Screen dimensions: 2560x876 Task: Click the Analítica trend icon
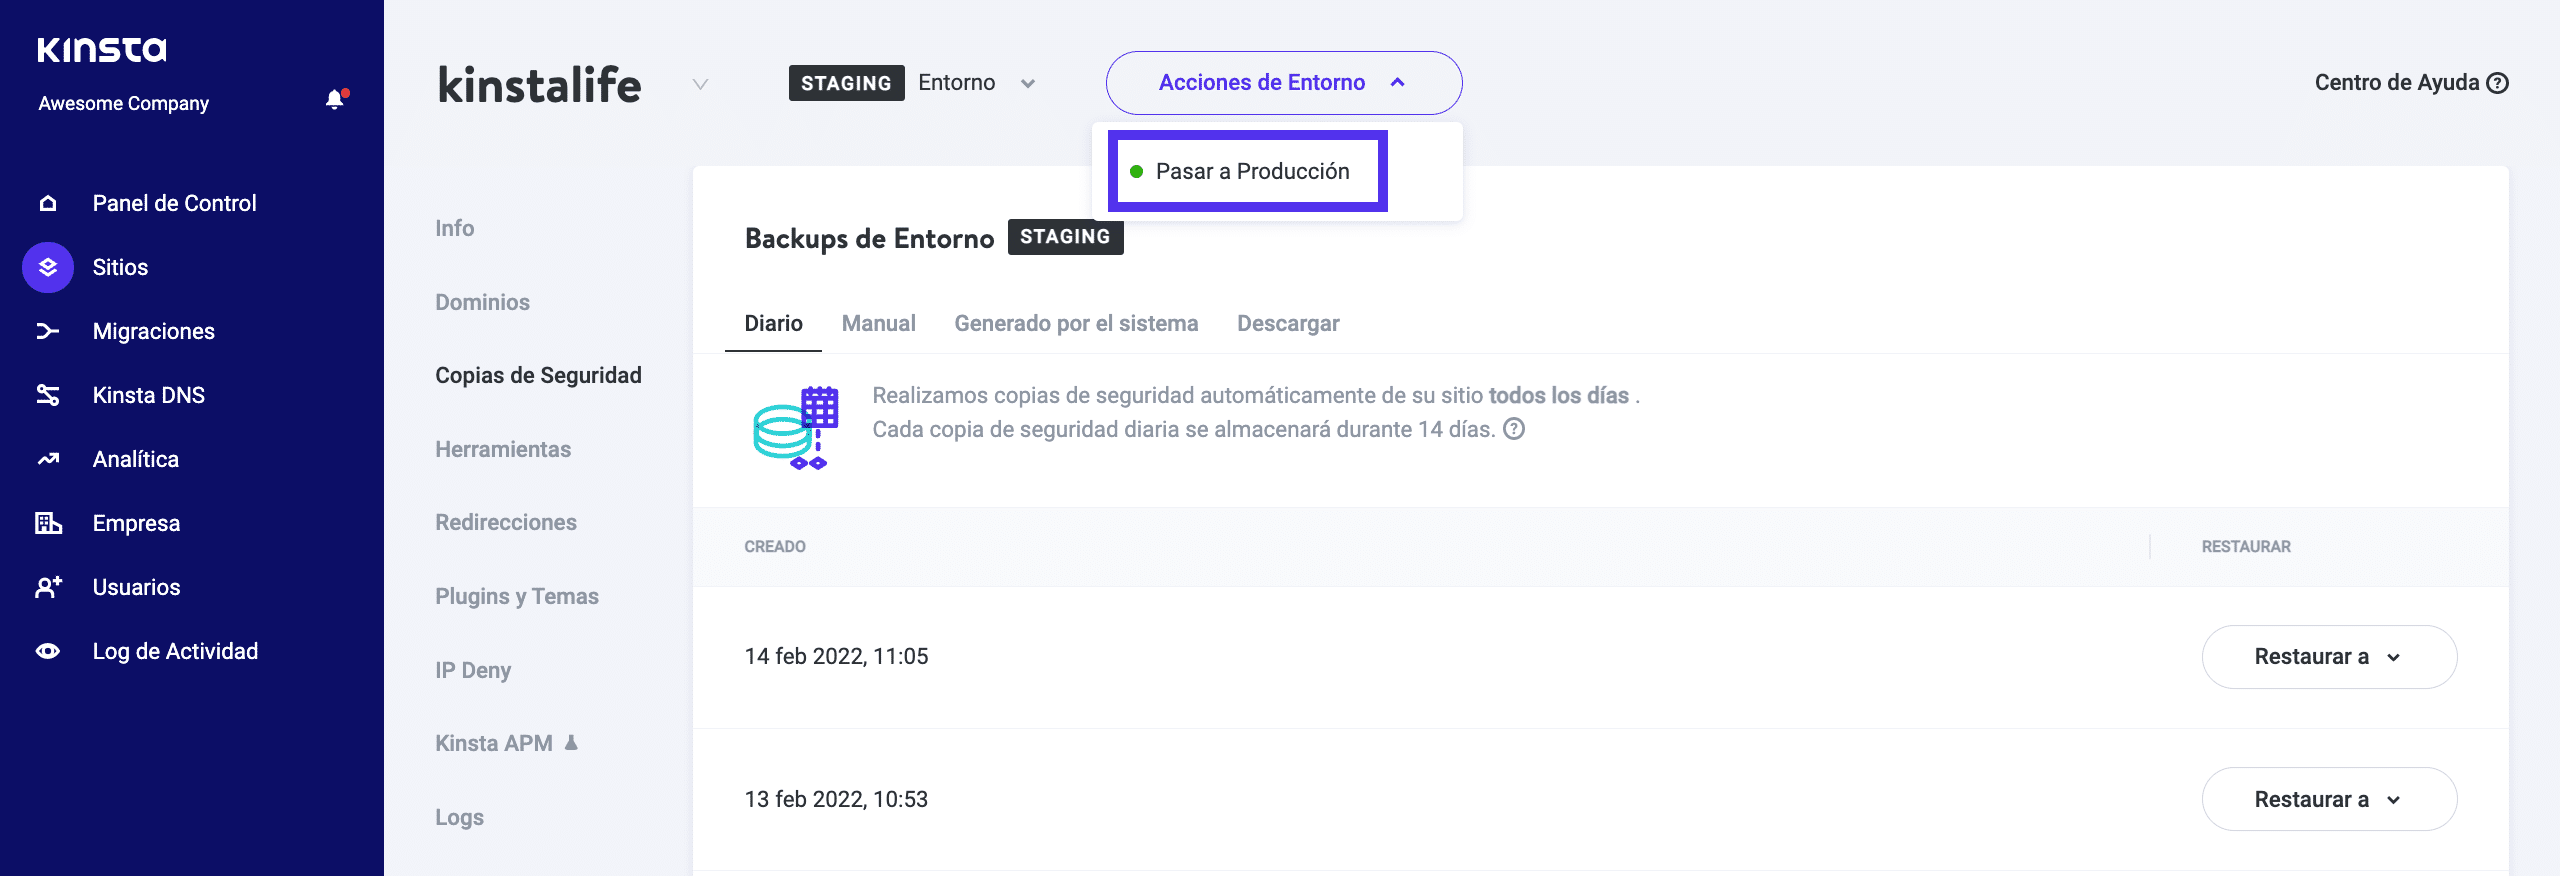pyautogui.click(x=48, y=459)
